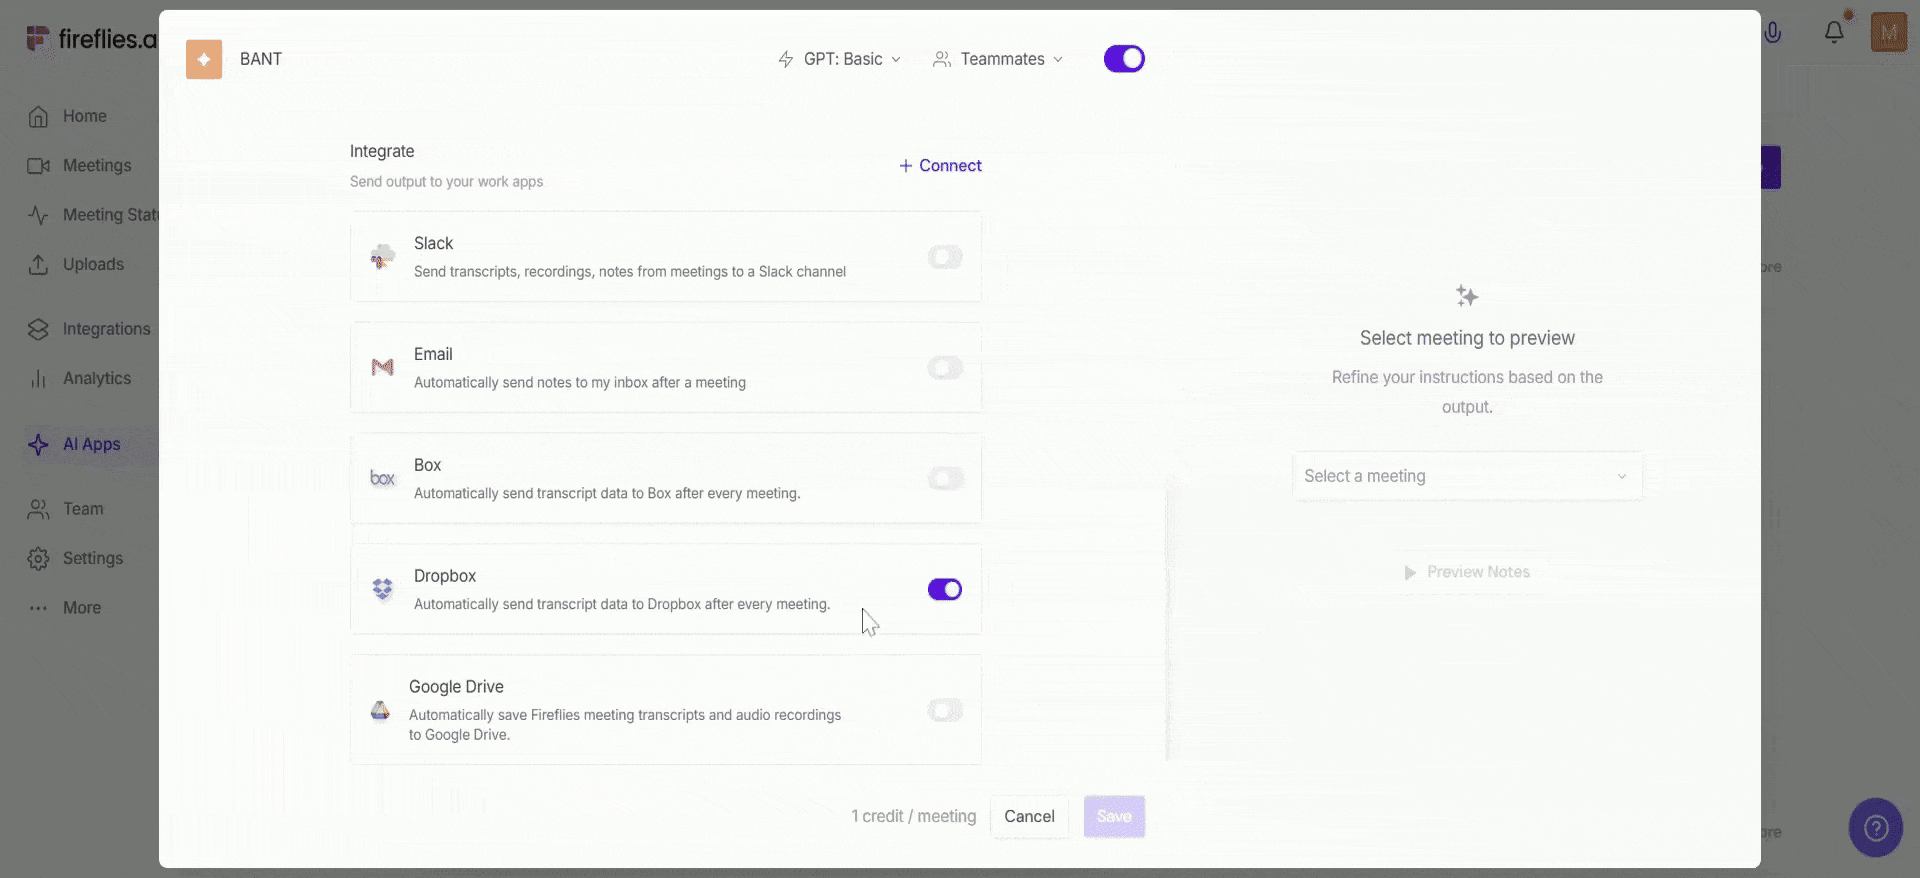
Task: Open Meetings in the sidebar
Action: [x=97, y=165]
